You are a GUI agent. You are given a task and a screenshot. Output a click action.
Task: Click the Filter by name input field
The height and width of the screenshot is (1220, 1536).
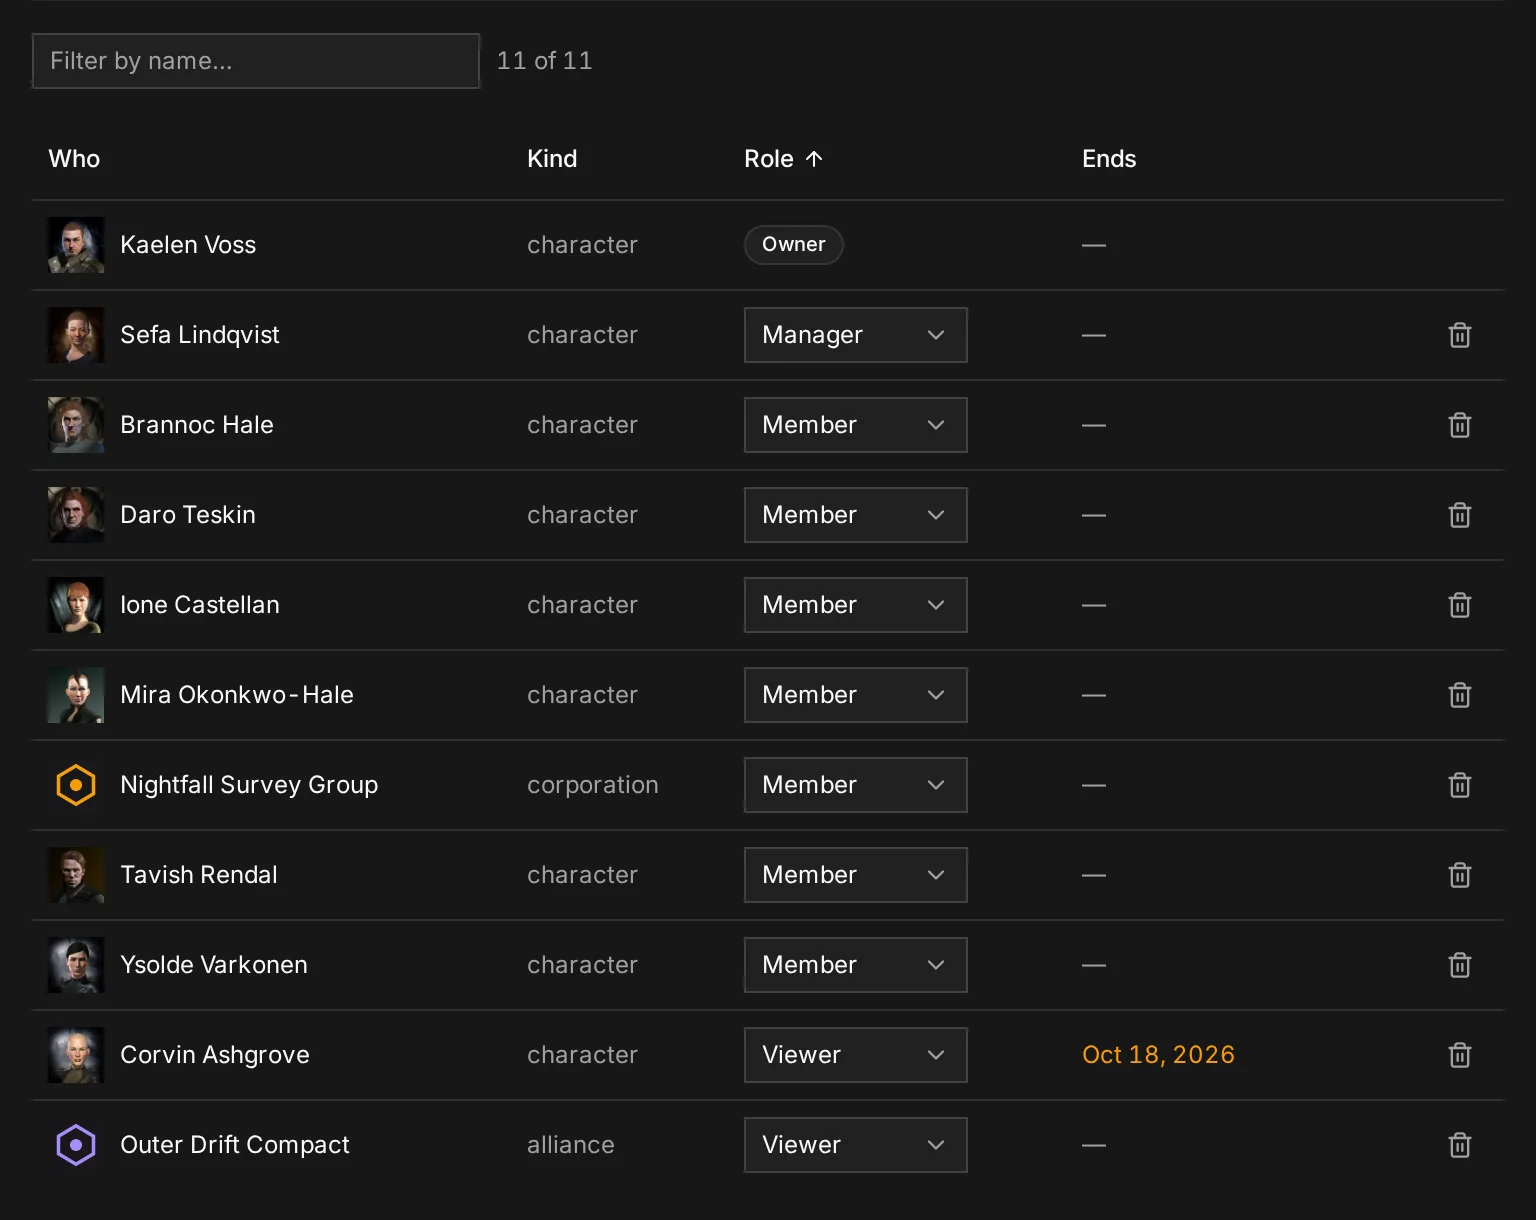pos(256,61)
